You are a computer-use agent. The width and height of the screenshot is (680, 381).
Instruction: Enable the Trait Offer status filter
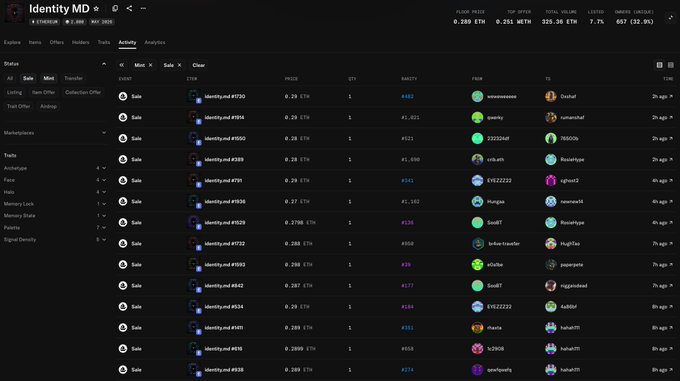(x=19, y=106)
